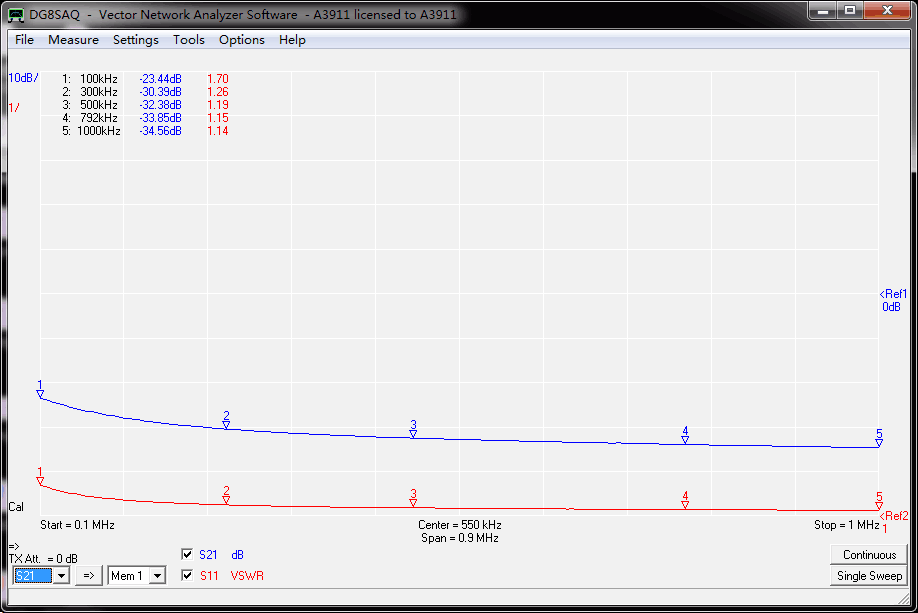Select blue marker 3 on S21 trace
This screenshot has width=918, height=613.
pyautogui.click(x=413, y=429)
